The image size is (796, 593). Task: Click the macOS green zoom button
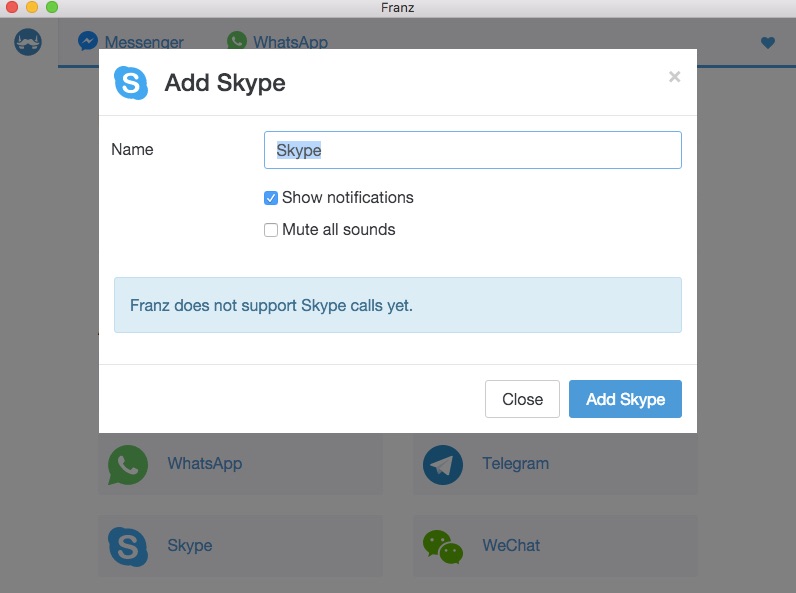tap(52, 7)
